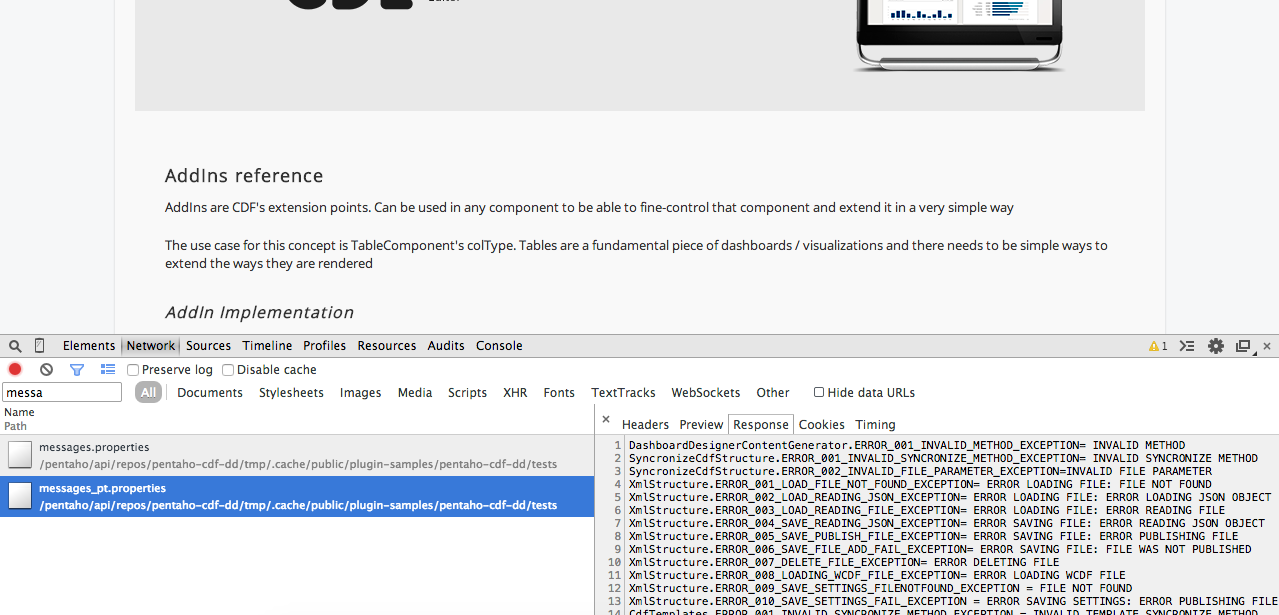This screenshot has height=615, width=1279.
Task: Close the DevTools panel
Action: (x=1267, y=346)
